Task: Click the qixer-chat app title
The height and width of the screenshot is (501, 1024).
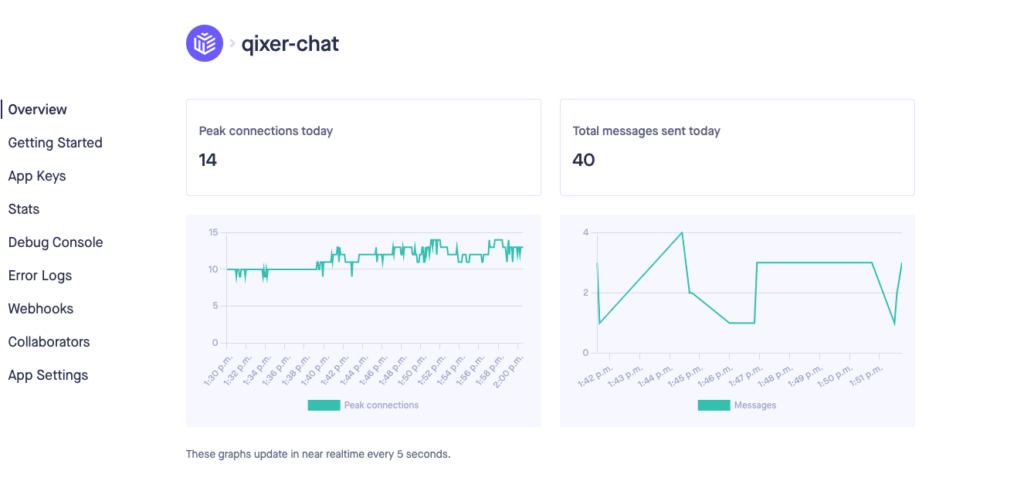Action: 290,44
